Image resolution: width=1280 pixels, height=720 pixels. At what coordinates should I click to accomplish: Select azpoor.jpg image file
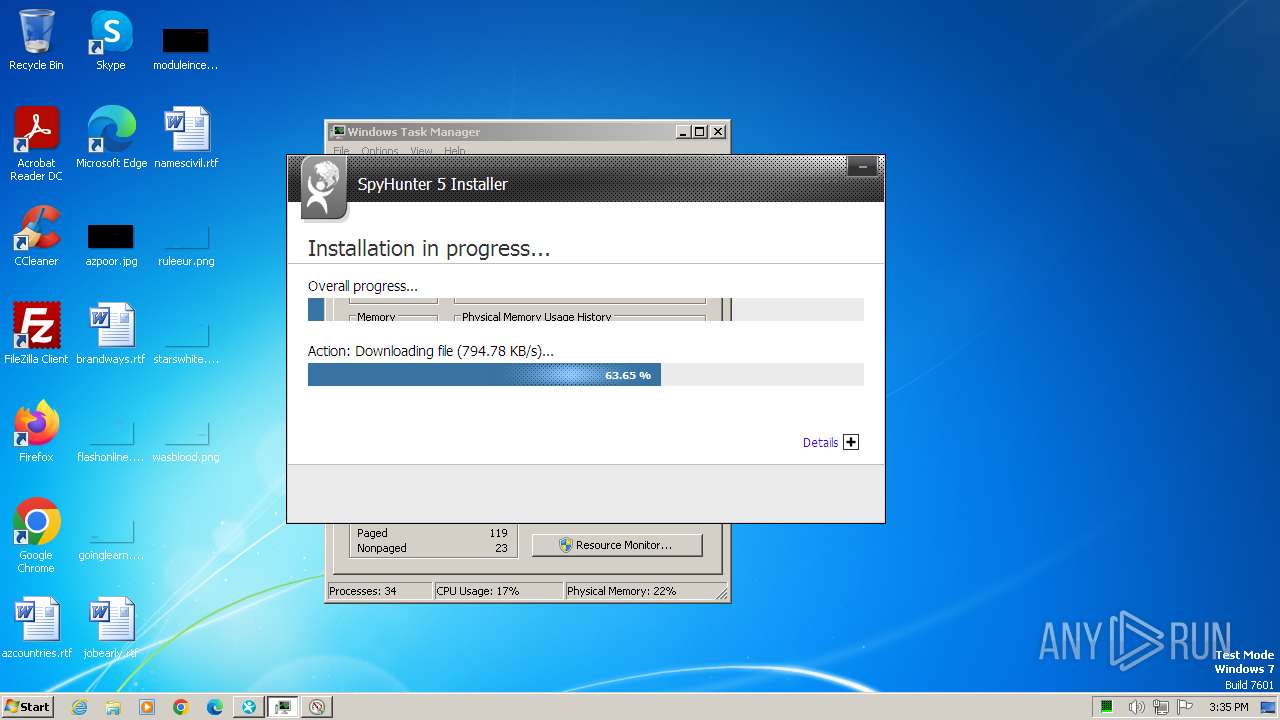pyautogui.click(x=111, y=244)
